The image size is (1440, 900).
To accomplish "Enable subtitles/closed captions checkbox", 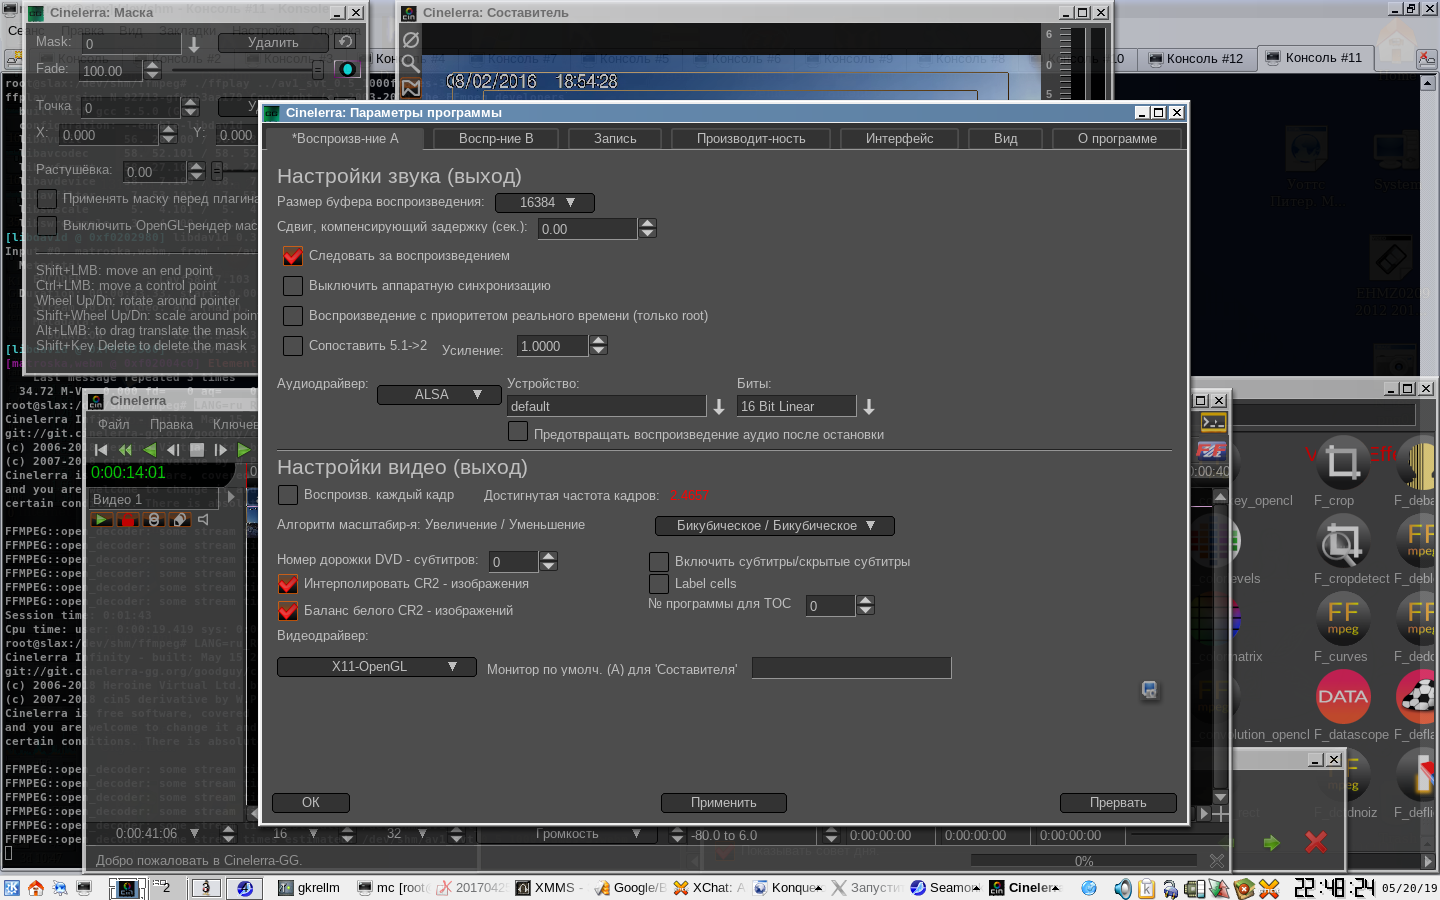I will coord(659,561).
